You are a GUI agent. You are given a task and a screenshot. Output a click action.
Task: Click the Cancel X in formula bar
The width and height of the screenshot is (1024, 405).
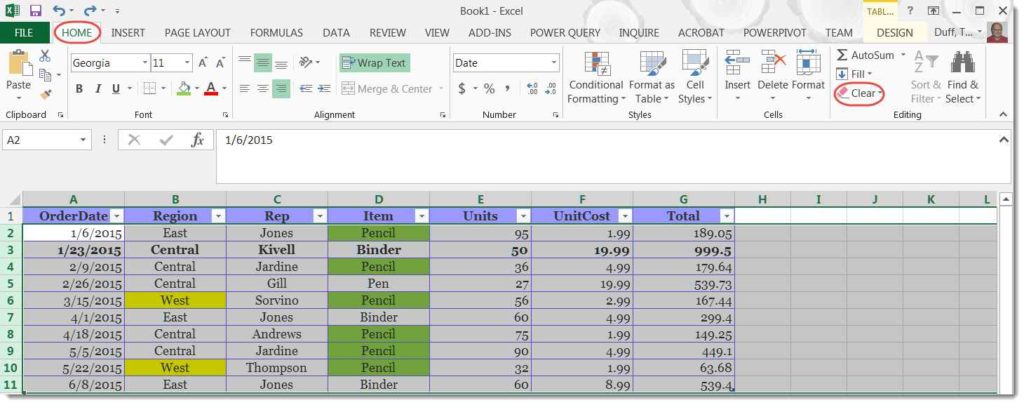[135, 140]
